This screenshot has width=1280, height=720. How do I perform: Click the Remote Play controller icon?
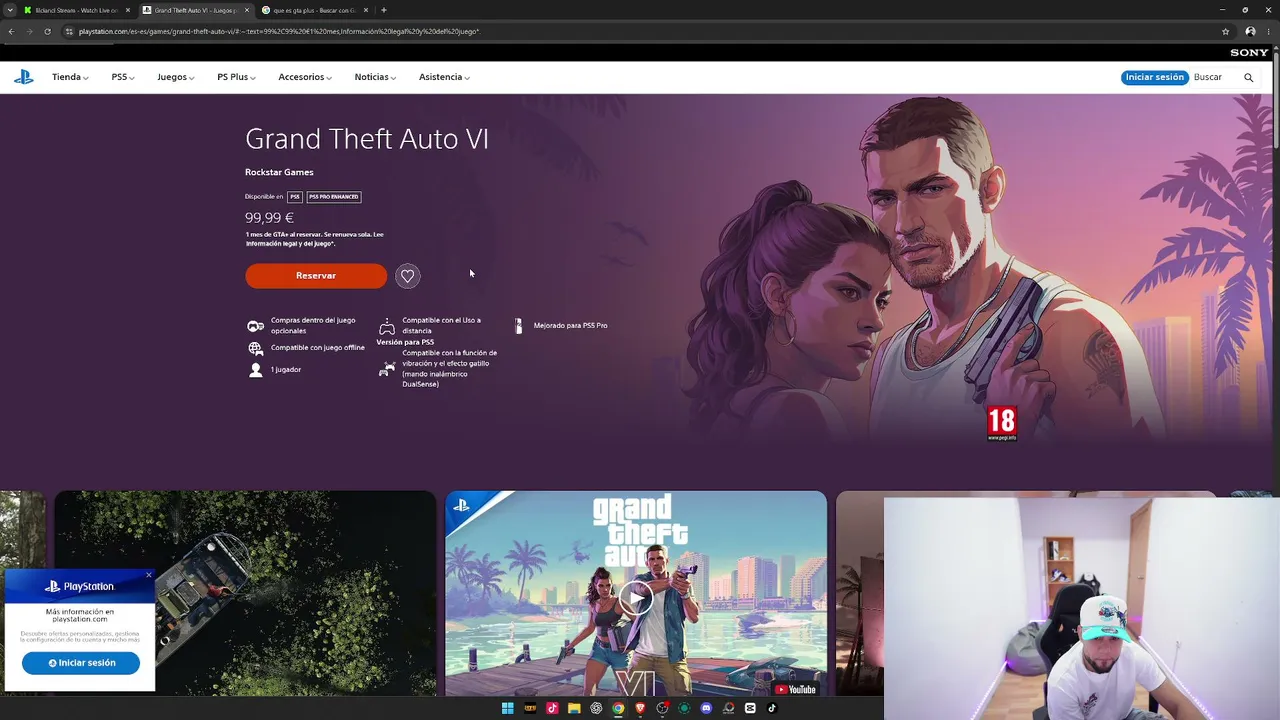pyautogui.click(x=387, y=326)
